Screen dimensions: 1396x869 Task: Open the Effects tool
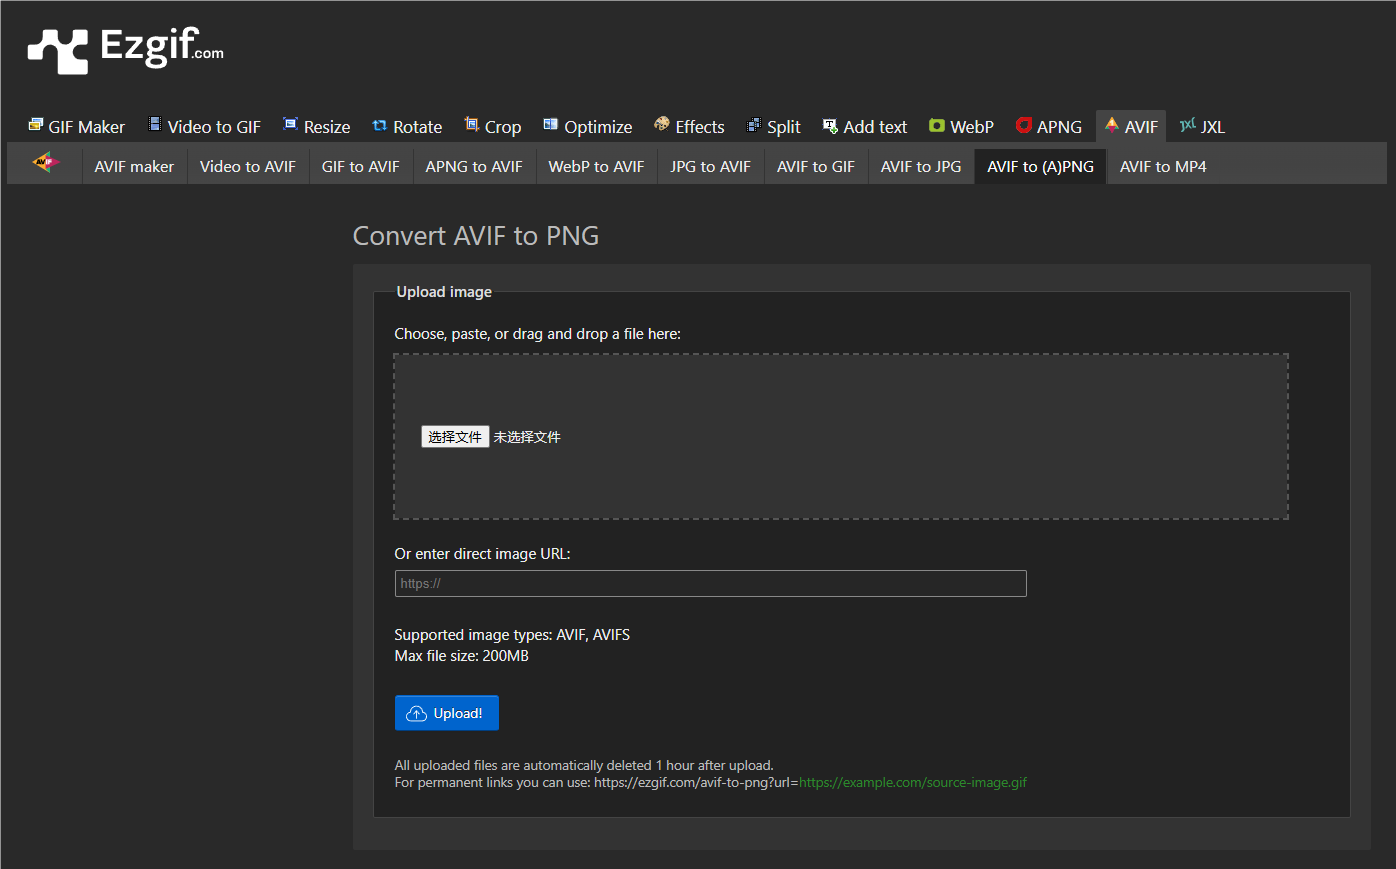pyautogui.click(x=689, y=127)
